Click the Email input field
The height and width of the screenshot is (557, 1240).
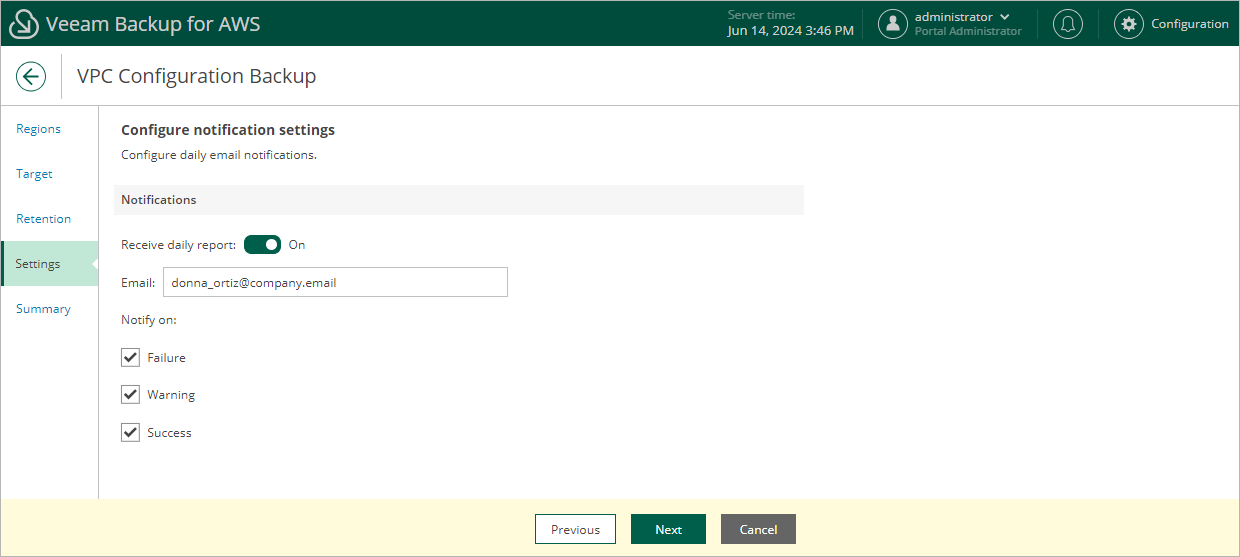click(x=335, y=282)
